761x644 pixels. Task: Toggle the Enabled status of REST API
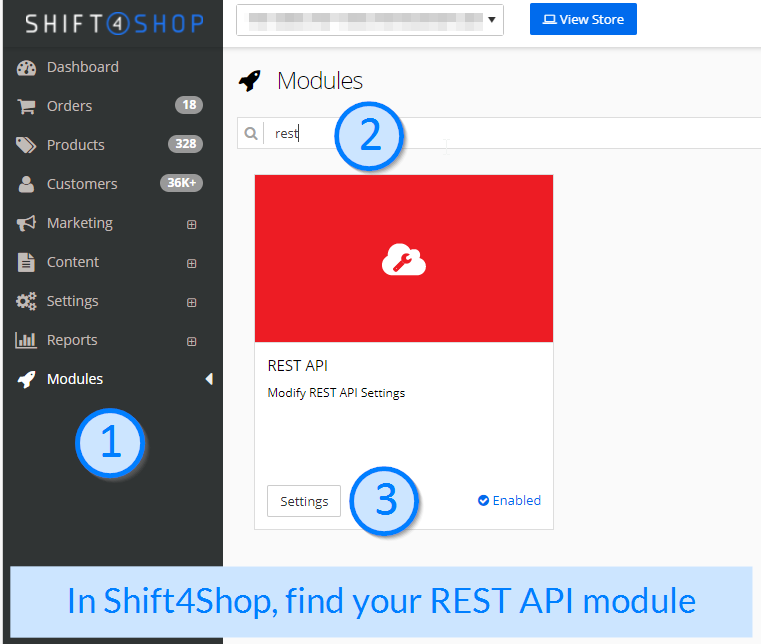coord(509,500)
